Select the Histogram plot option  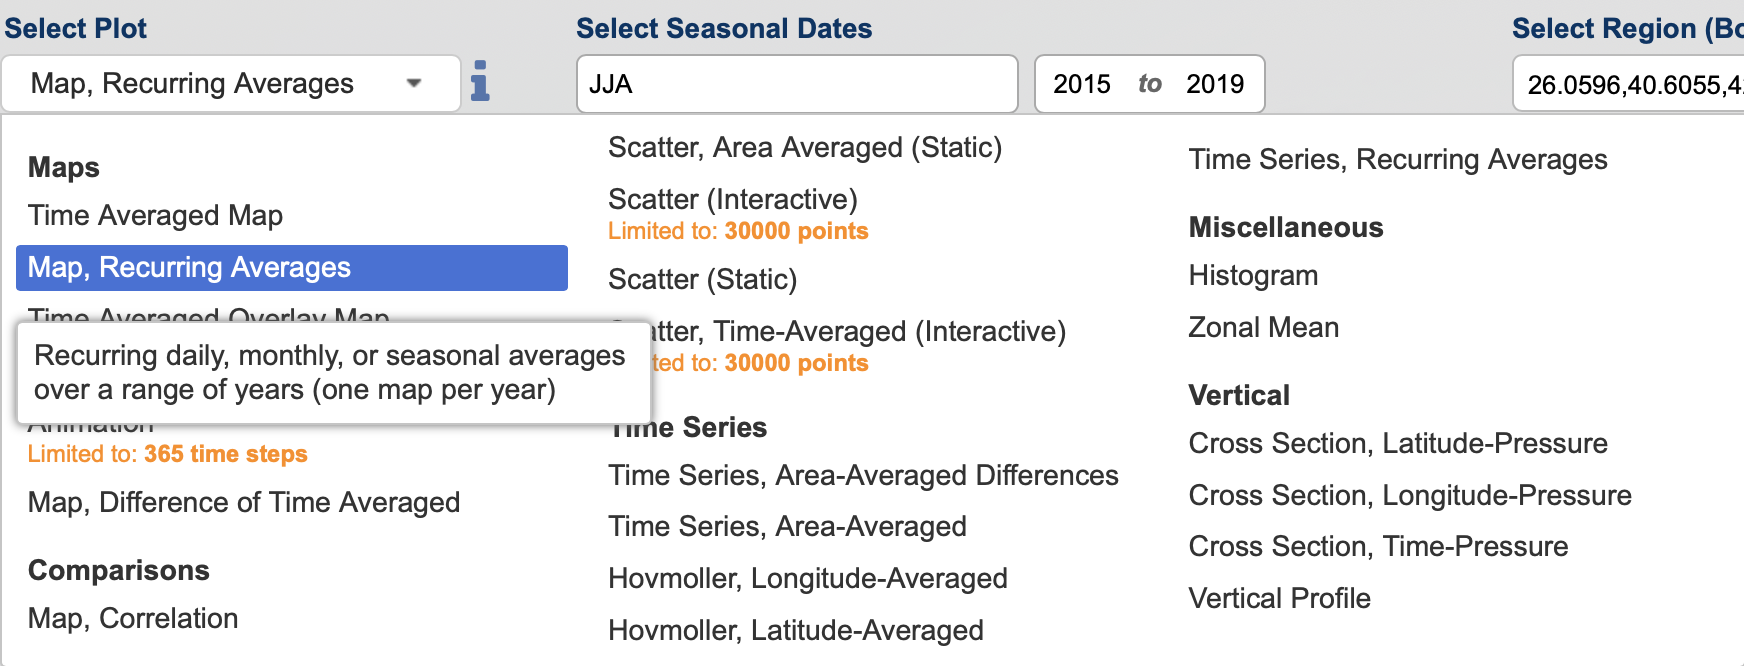[1253, 275]
